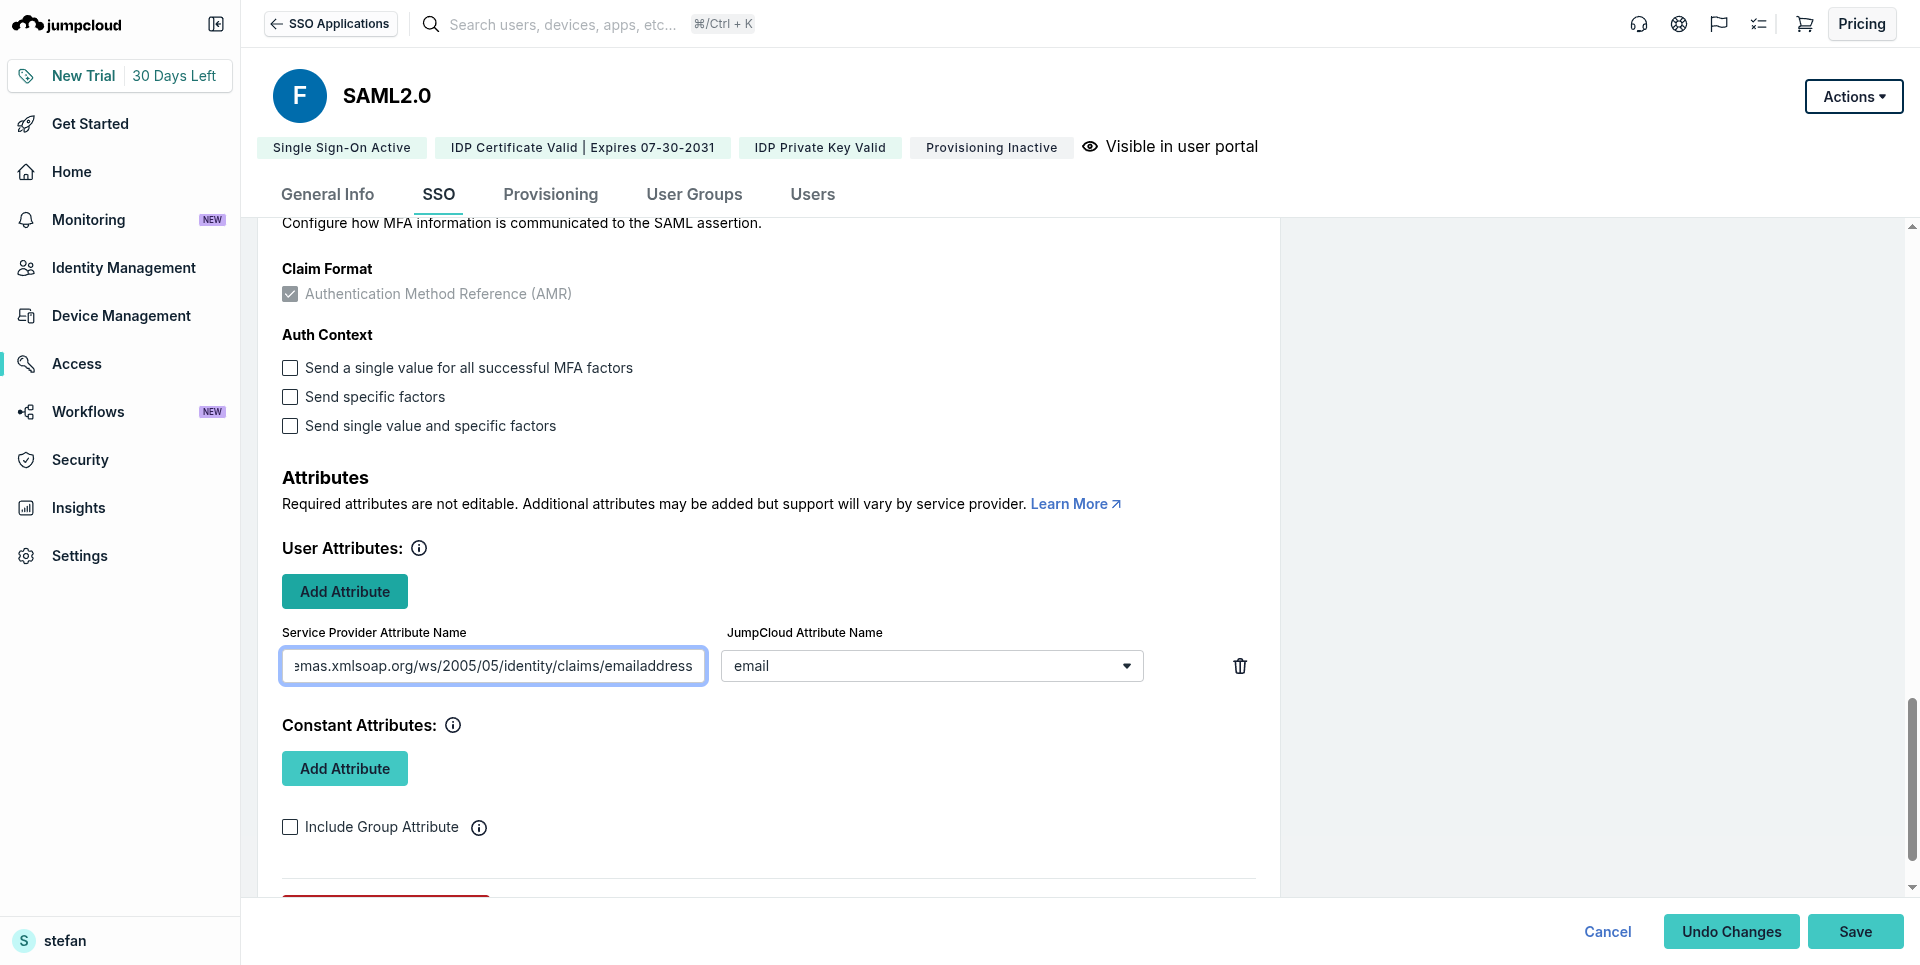
Task: Open the support headset icon
Action: [1639, 24]
